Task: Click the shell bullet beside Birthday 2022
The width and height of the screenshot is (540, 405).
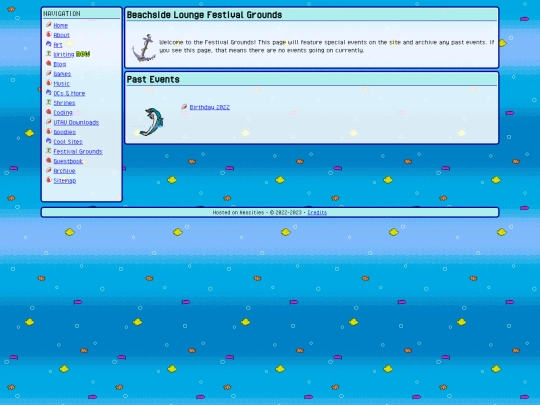Action: 184,107
